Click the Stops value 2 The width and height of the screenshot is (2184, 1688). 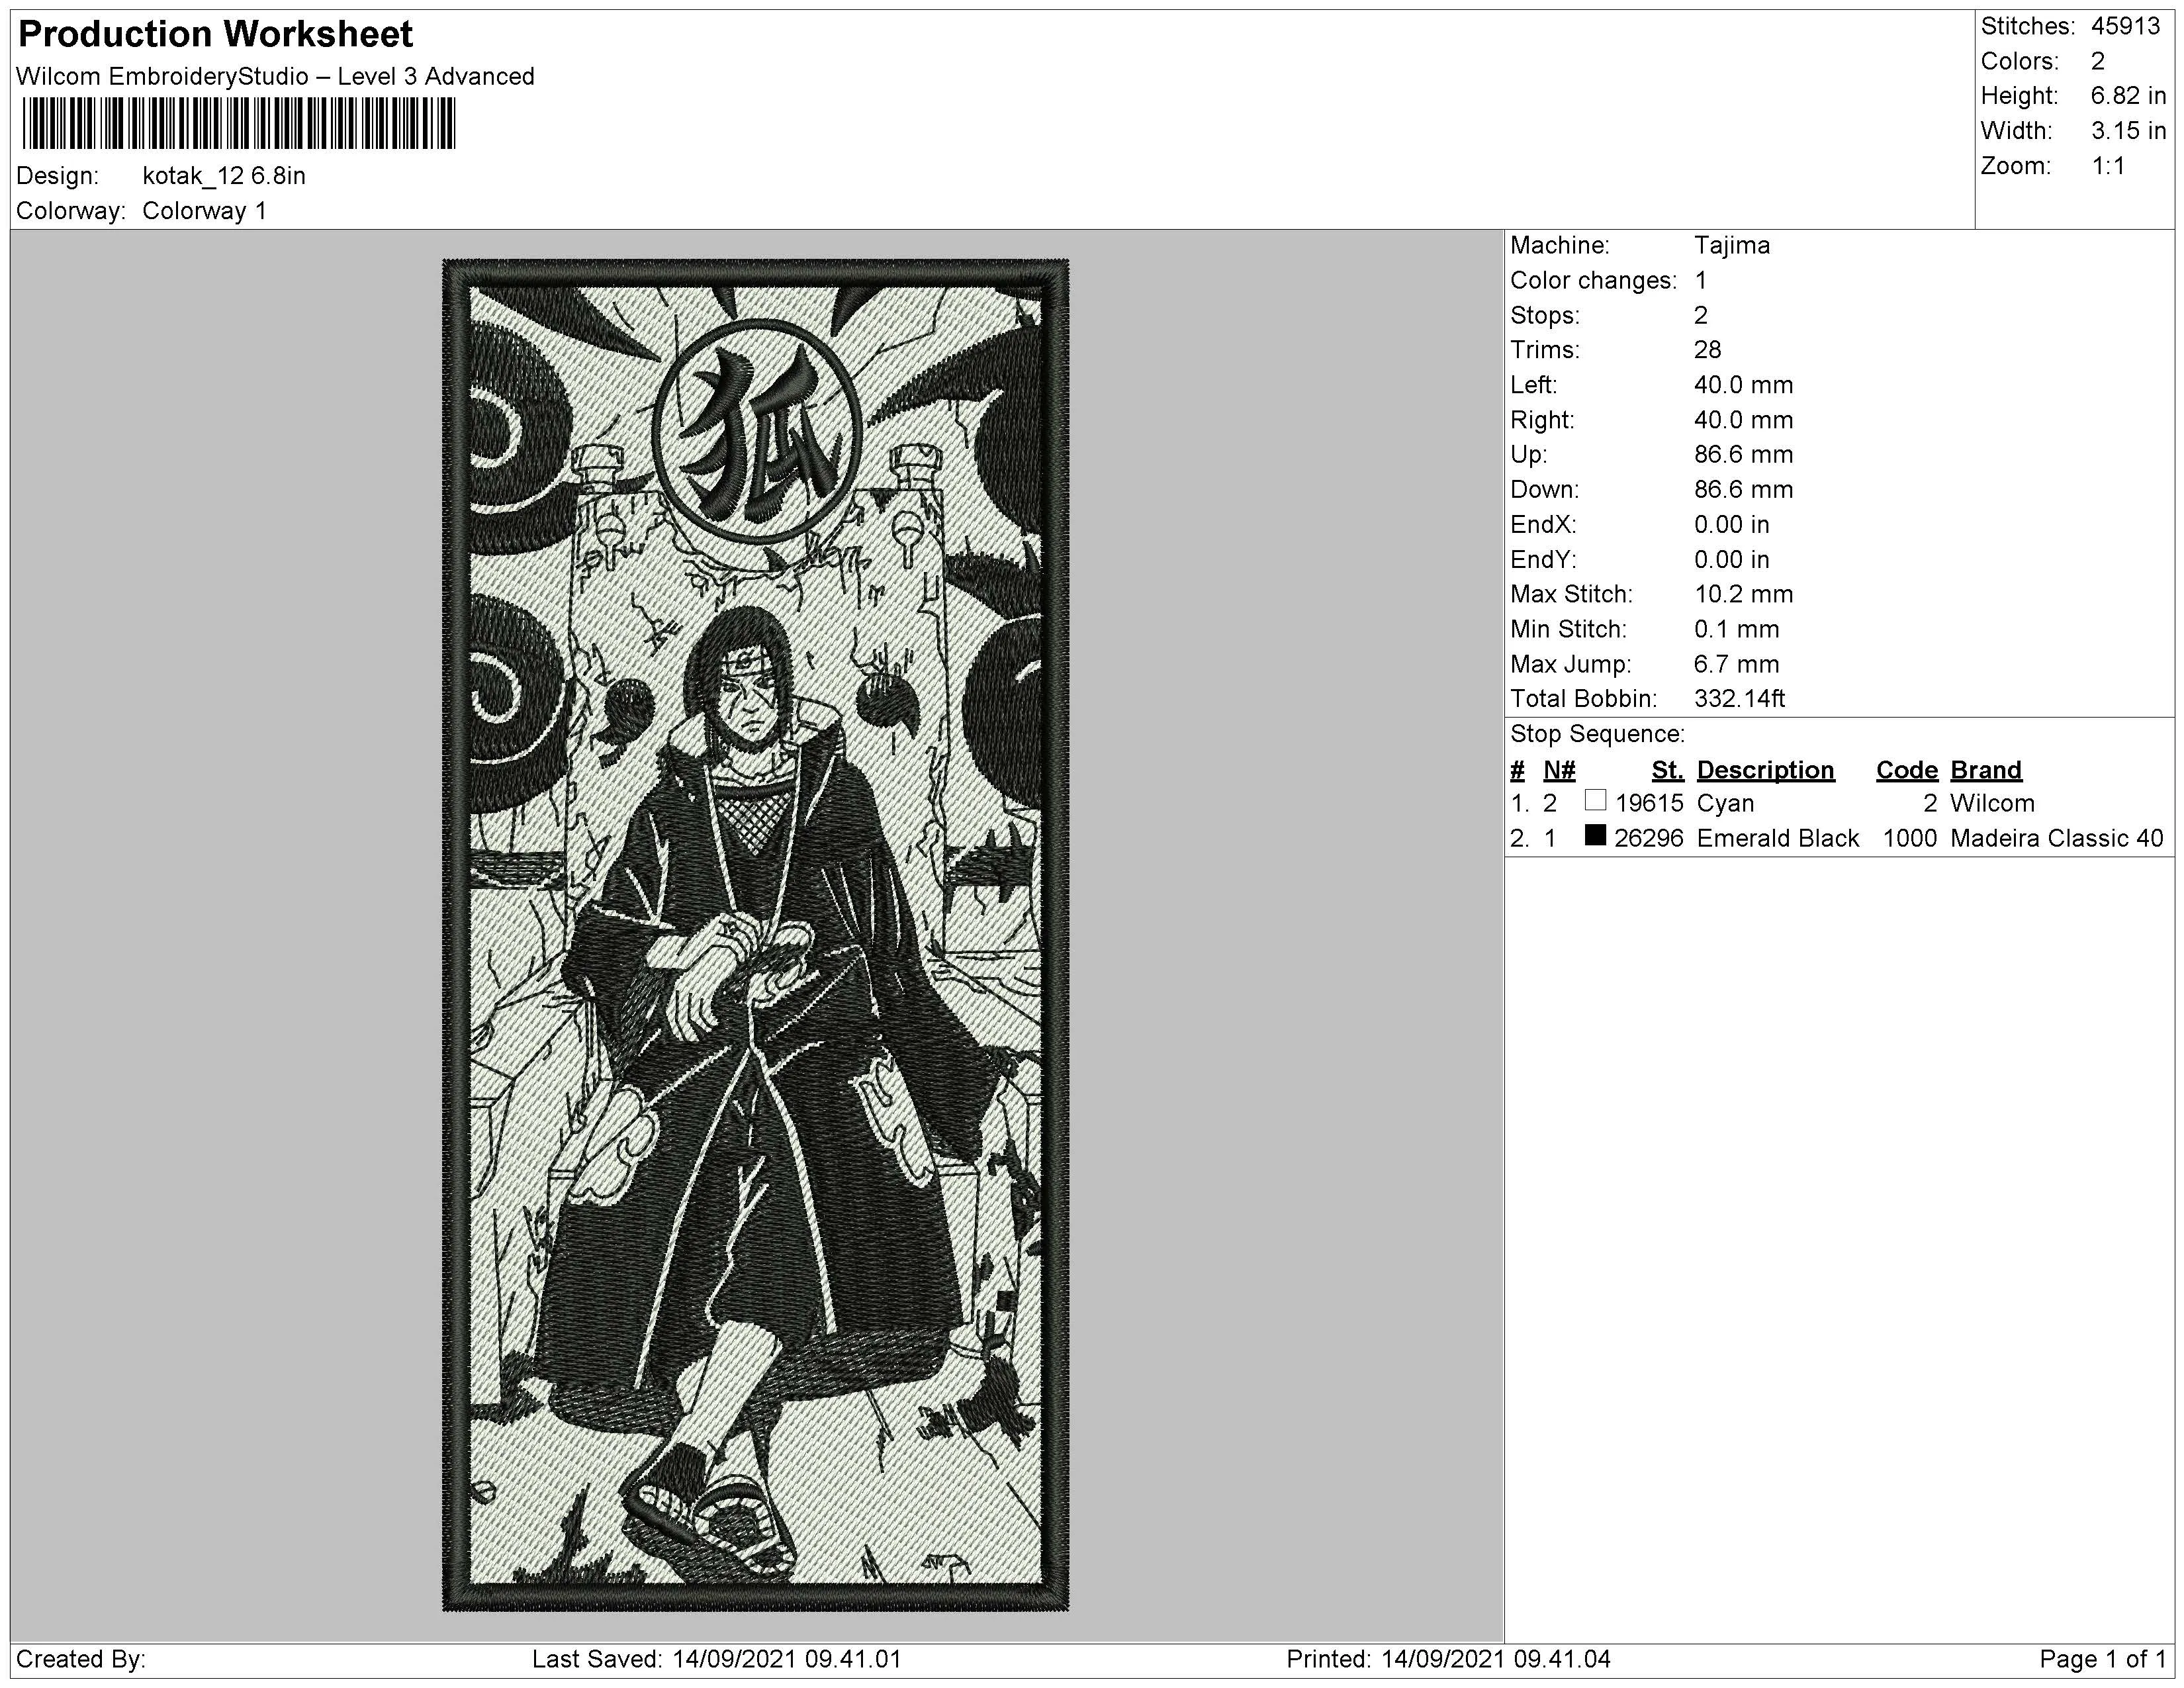coord(1701,316)
